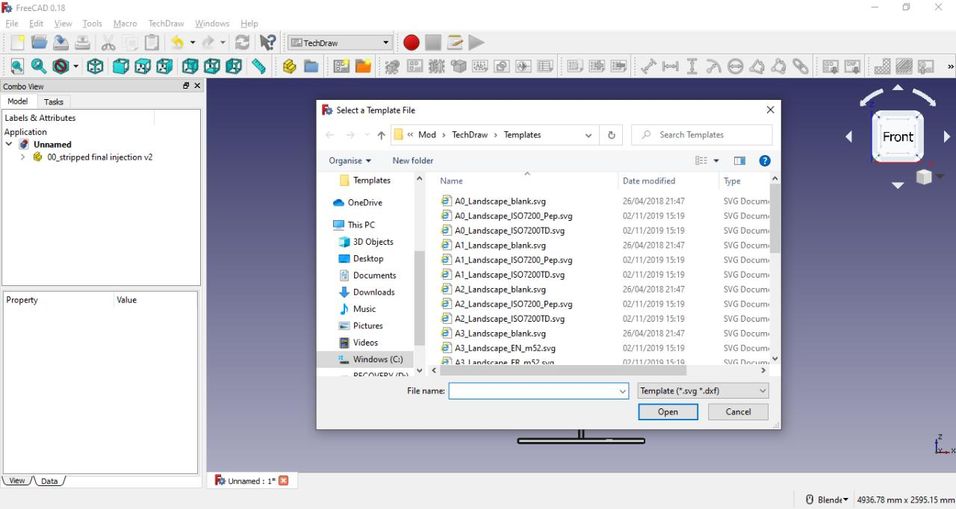Click the Search Templates box

pyautogui.click(x=702, y=135)
